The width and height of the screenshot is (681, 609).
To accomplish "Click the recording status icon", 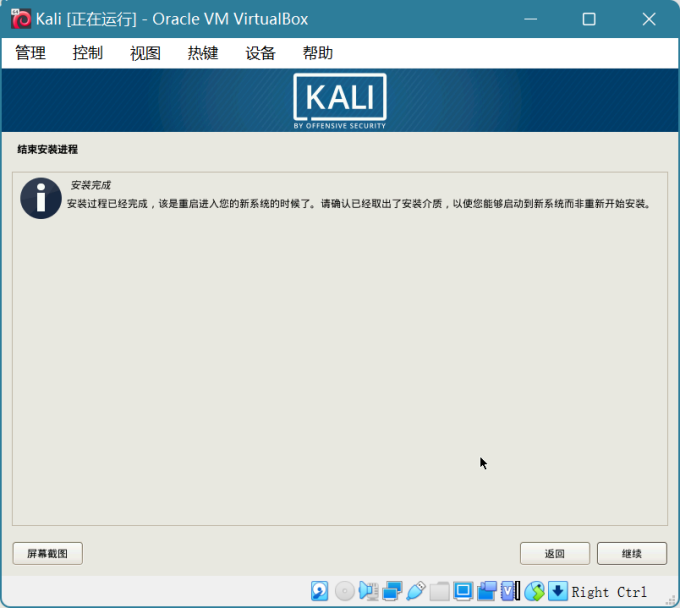I will click(x=487, y=591).
